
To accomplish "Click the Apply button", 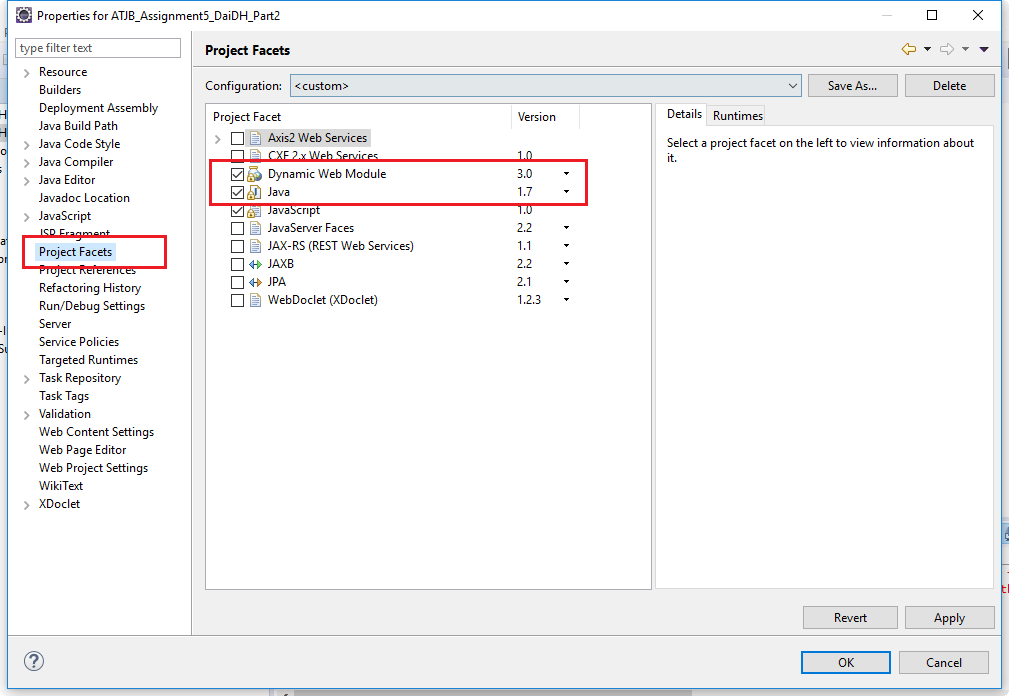I will pos(948,617).
